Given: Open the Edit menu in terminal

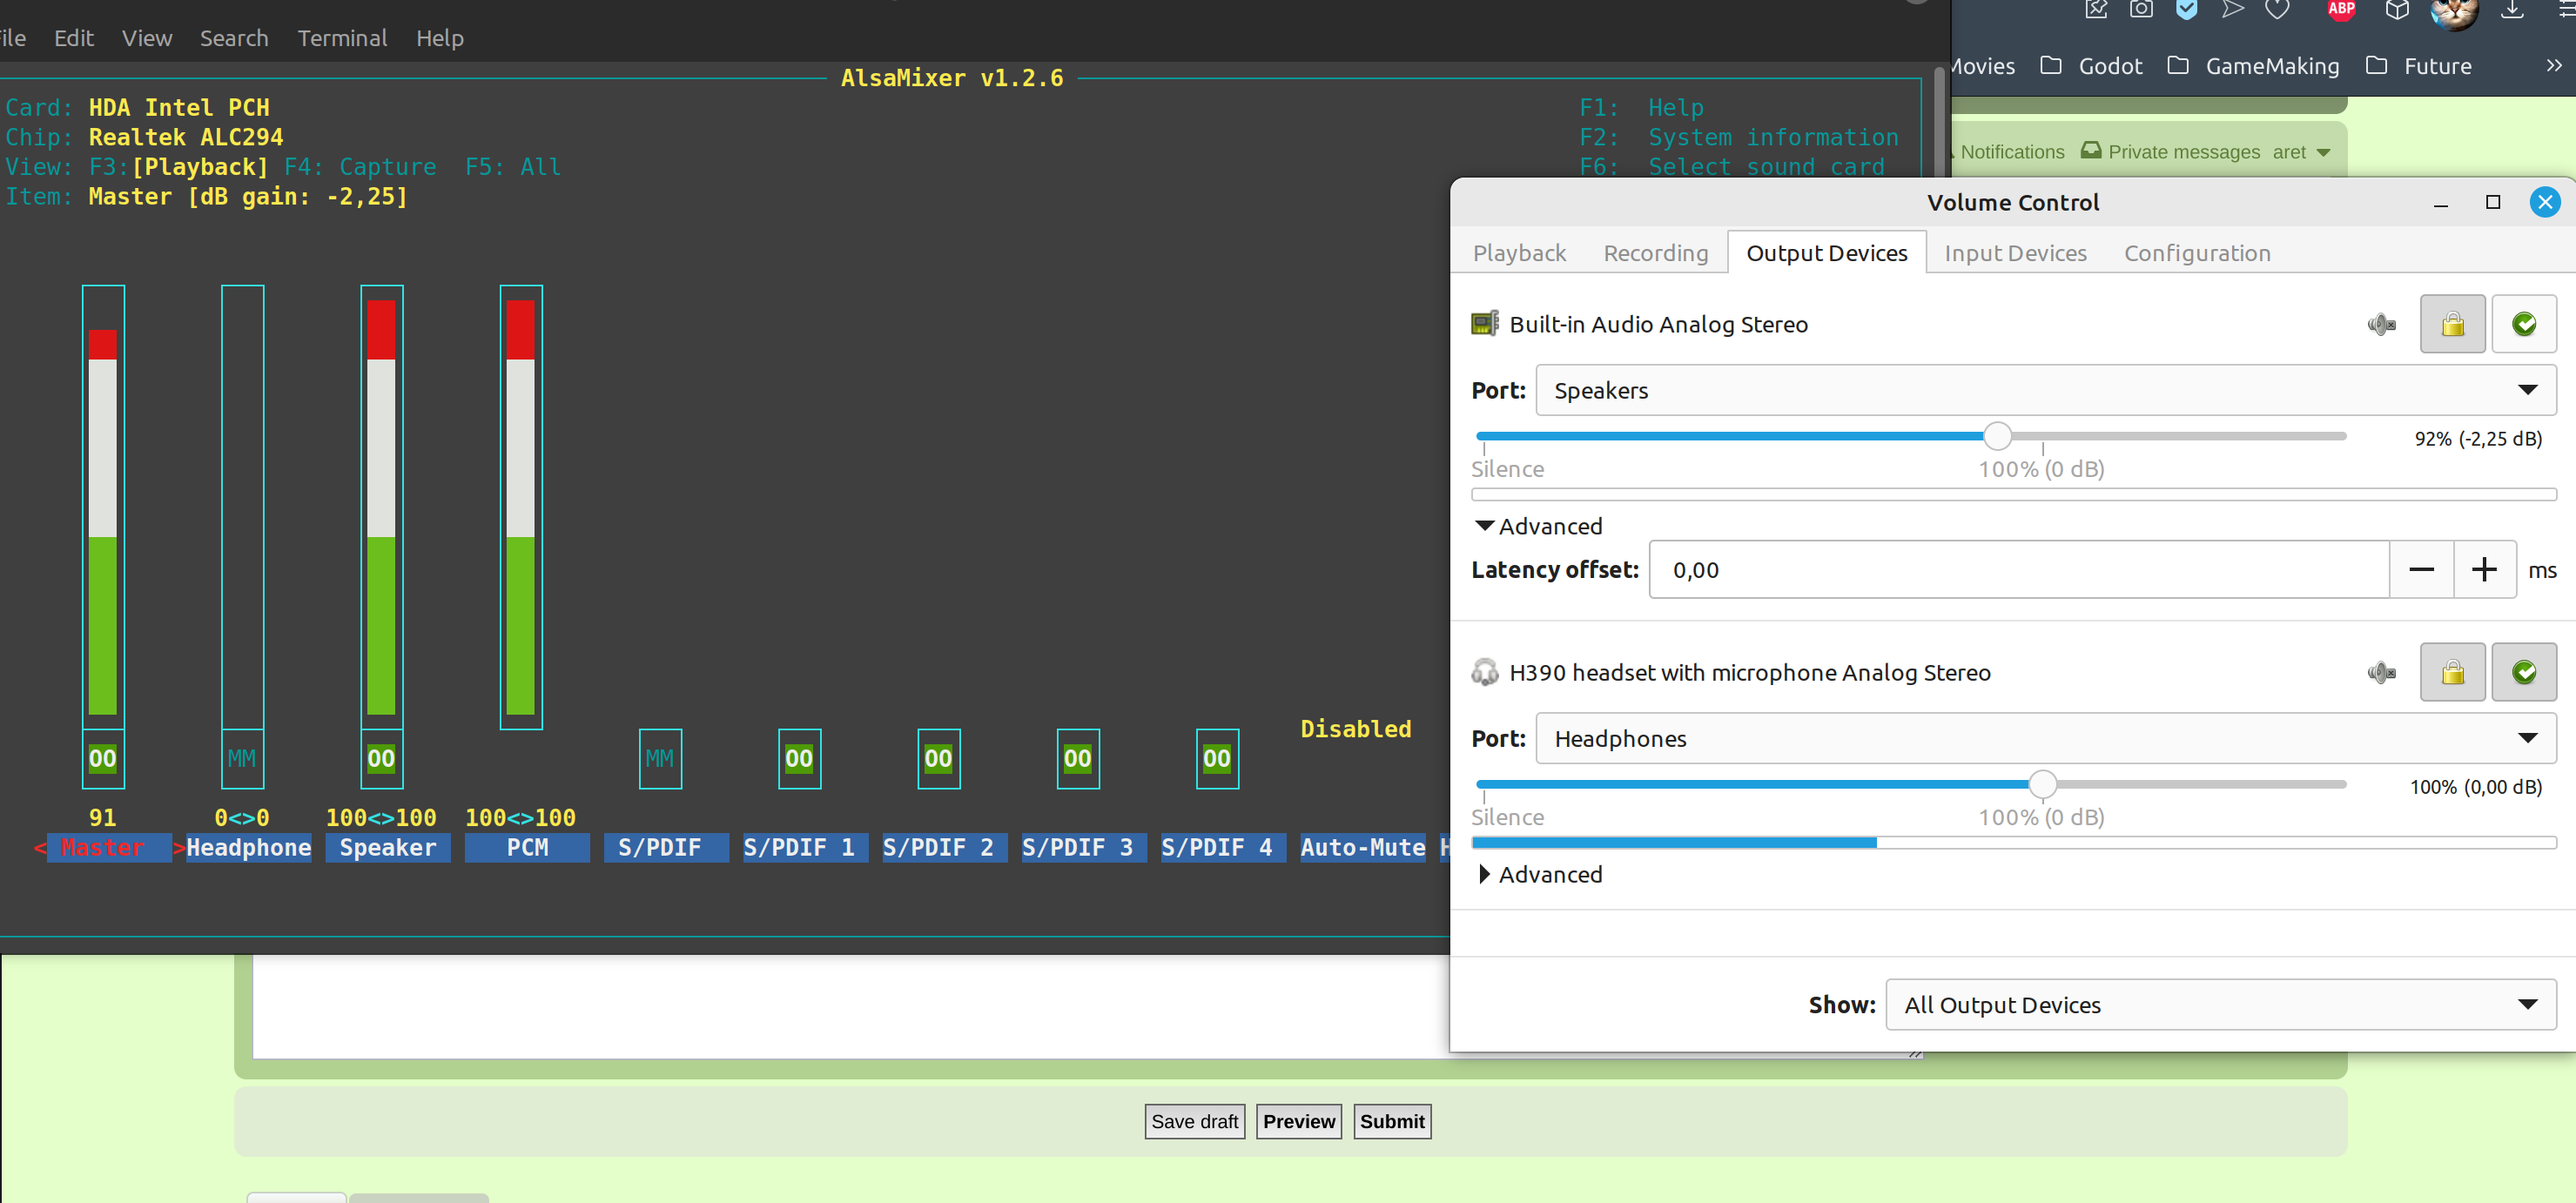Looking at the screenshot, I should coord(74,38).
